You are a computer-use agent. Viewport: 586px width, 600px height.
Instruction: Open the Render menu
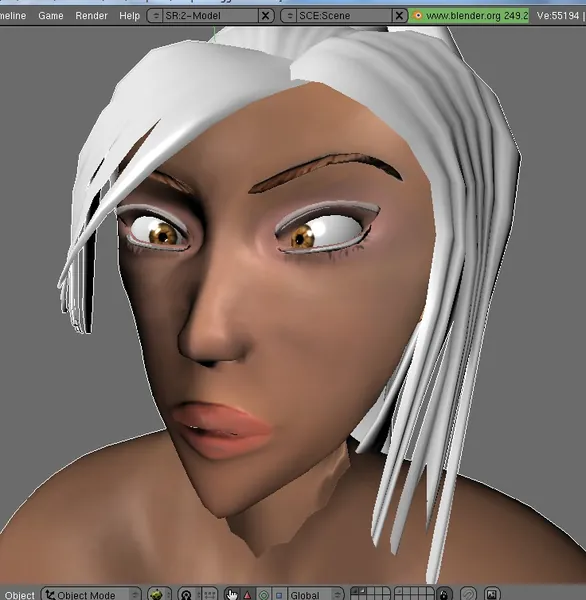click(x=91, y=16)
